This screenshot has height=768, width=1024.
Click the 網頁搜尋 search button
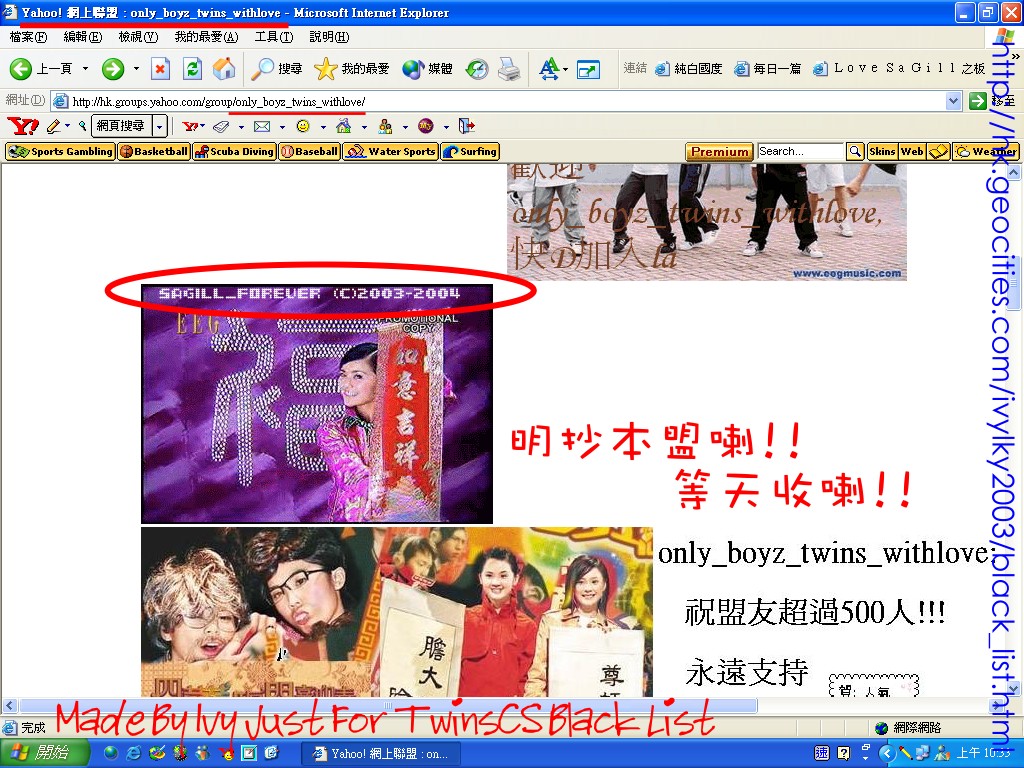click(x=121, y=125)
